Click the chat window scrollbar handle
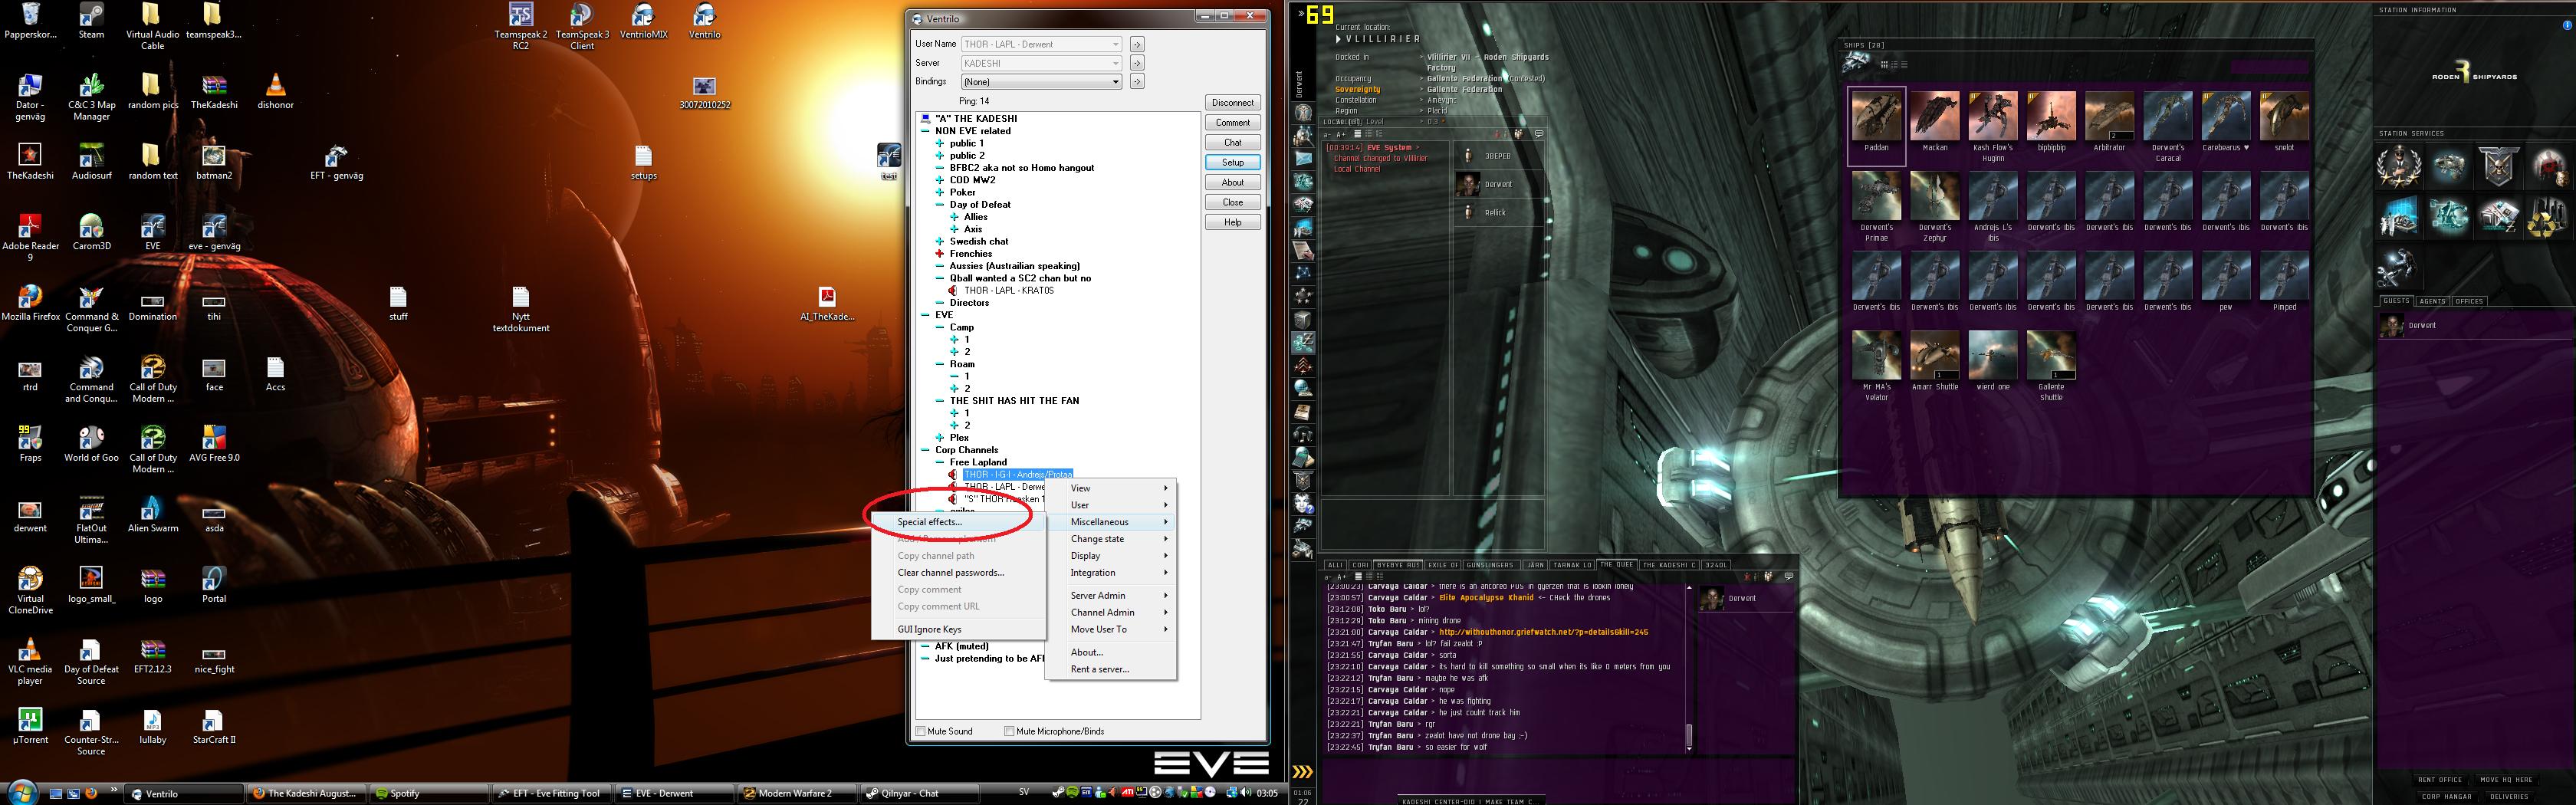Viewport: 2576px width, 805px height. (1689, 736)
